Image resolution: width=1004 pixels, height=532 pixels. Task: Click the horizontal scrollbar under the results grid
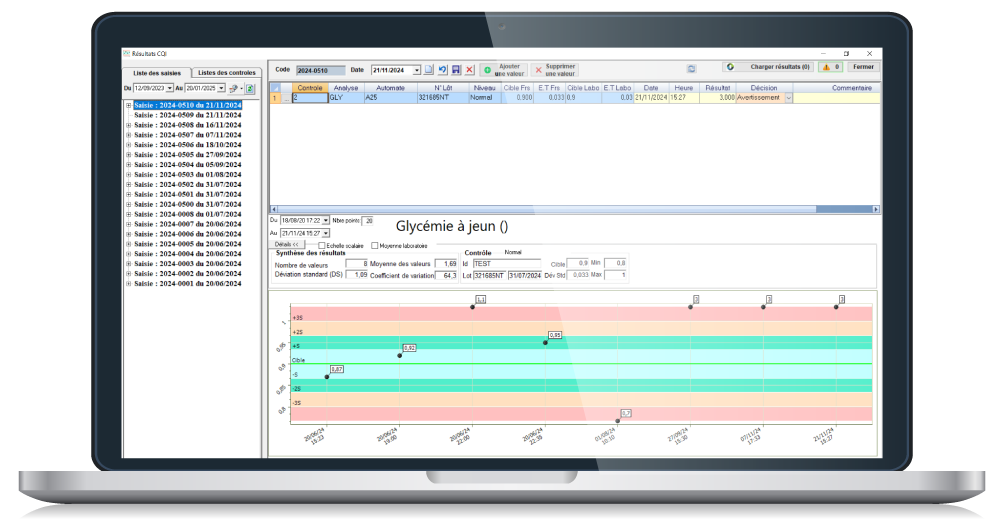pyautogui.click(x=575, y=209)
